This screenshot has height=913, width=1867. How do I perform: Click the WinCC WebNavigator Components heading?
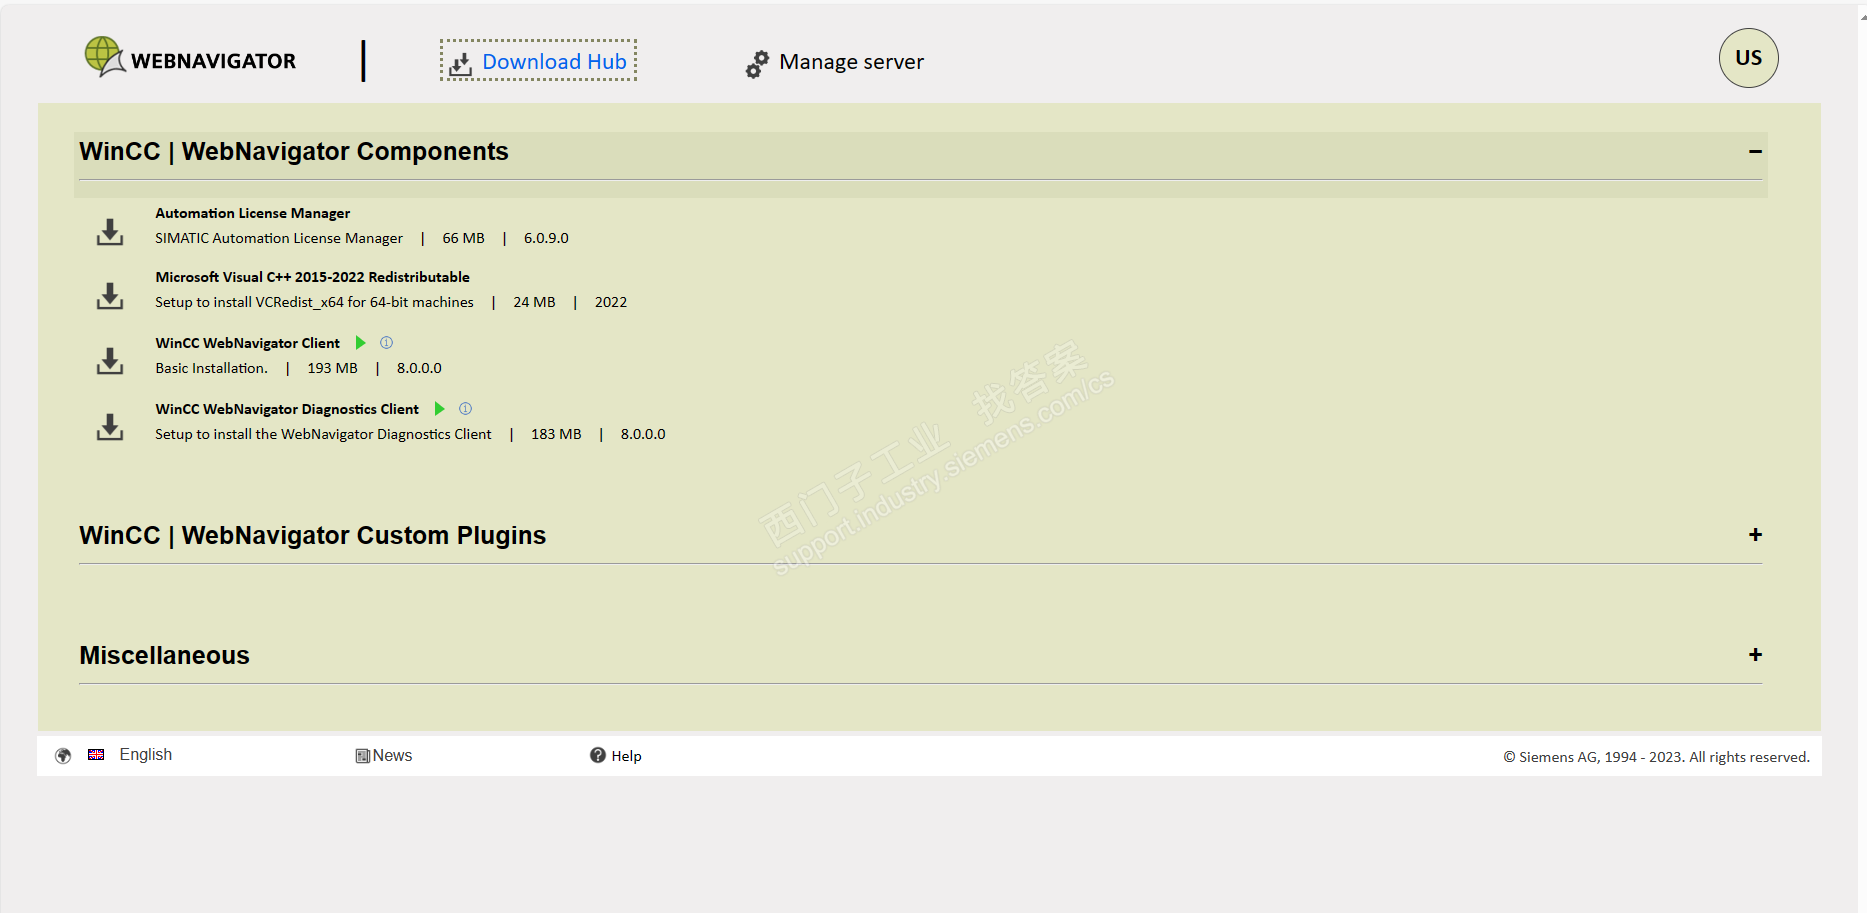294,151
